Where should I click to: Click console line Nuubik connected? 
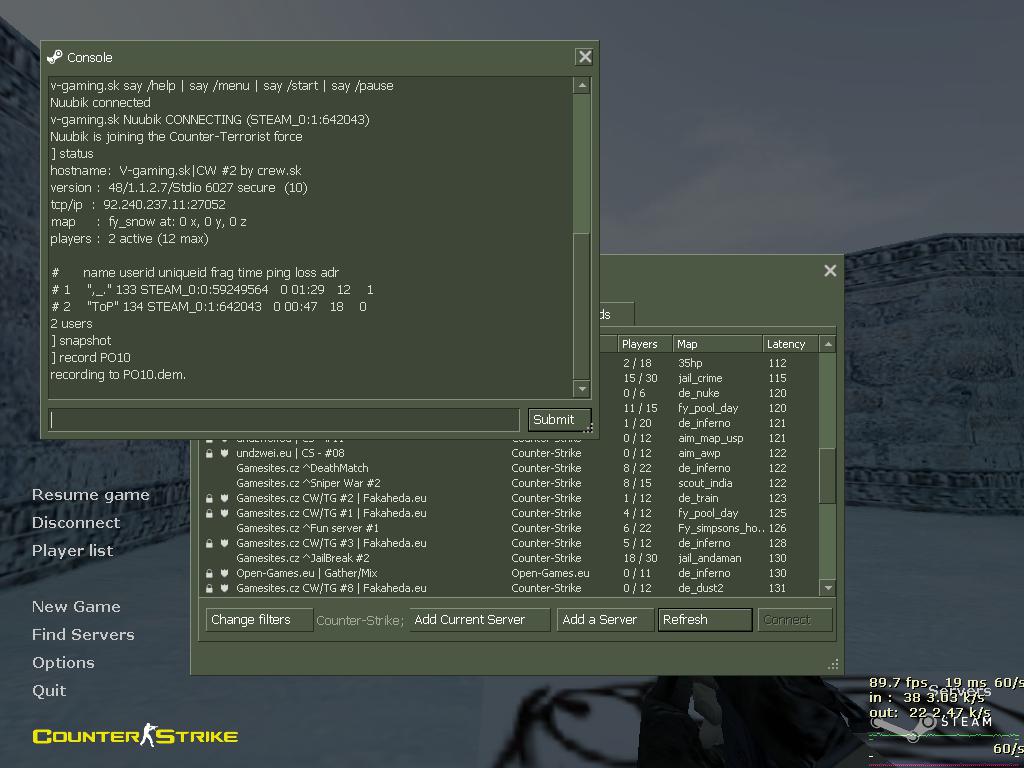[101, 103]
